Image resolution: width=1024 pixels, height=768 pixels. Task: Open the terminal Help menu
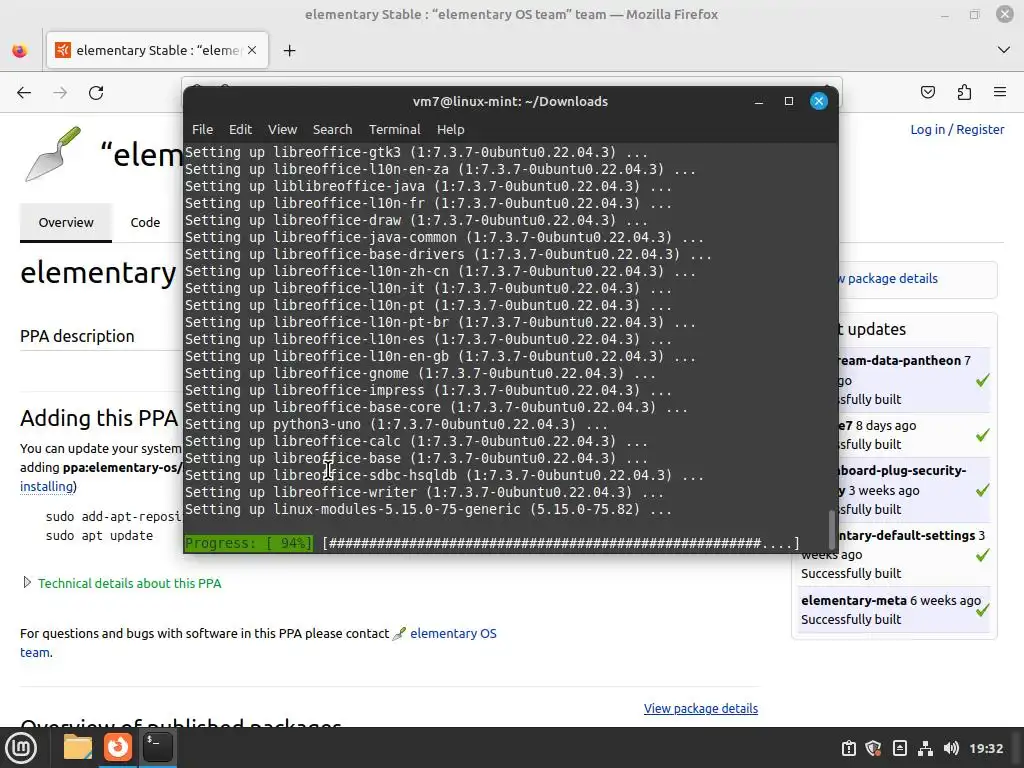tap(451, 129)
